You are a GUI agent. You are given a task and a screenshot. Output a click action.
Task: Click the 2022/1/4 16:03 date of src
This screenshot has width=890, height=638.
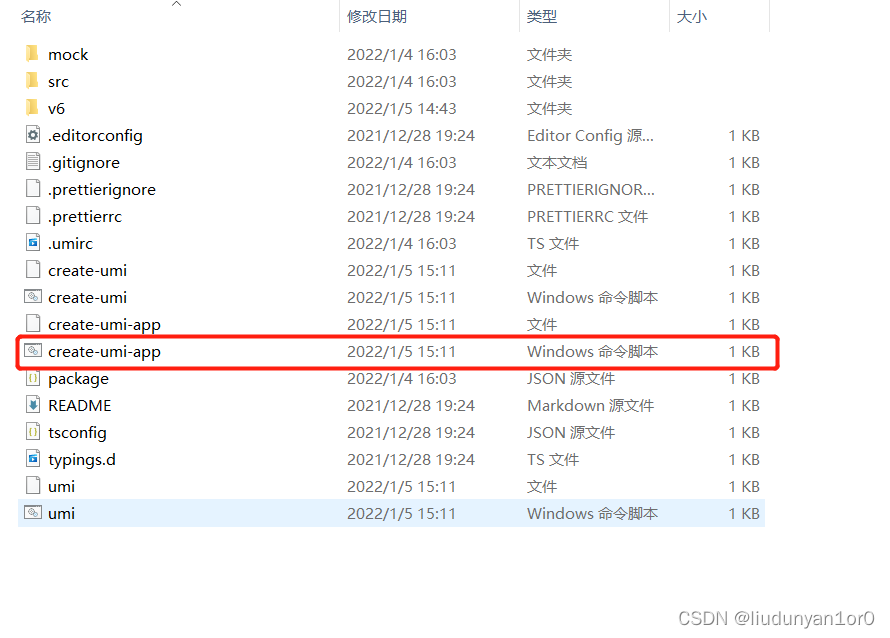coord(402,82)
